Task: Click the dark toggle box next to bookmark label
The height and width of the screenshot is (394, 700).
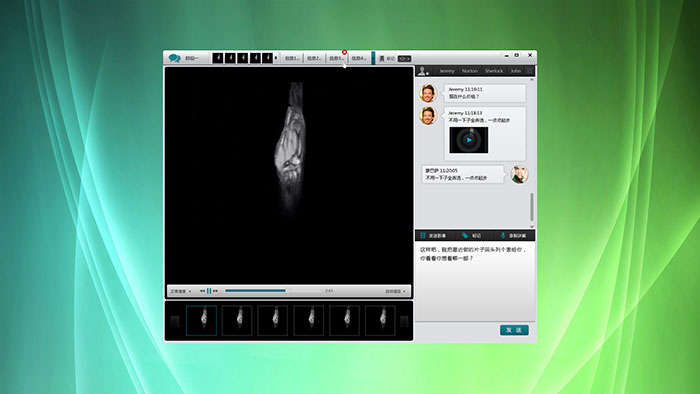Action: click(x=404, y=58)
